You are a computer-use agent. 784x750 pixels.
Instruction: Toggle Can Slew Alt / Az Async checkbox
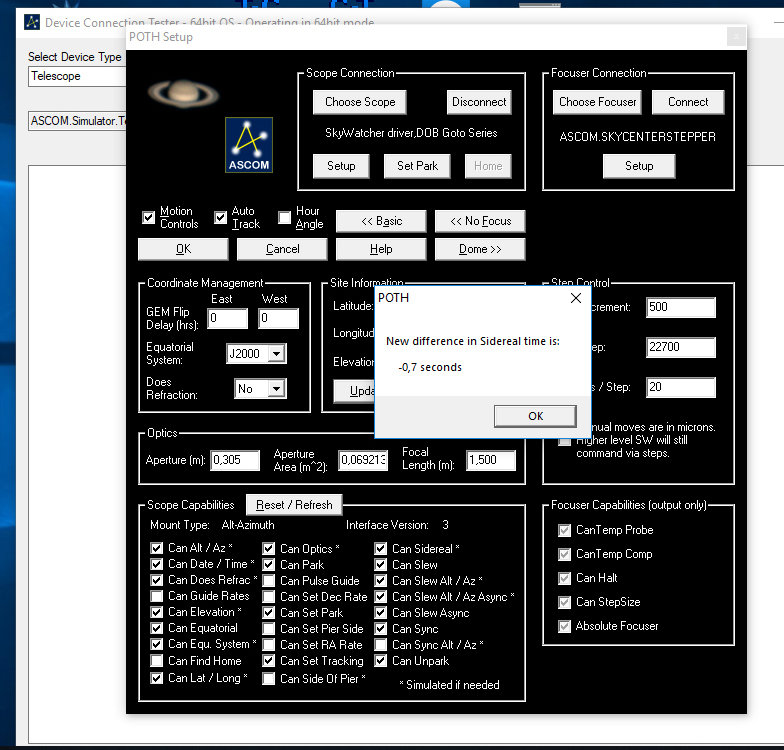[380, 596]
